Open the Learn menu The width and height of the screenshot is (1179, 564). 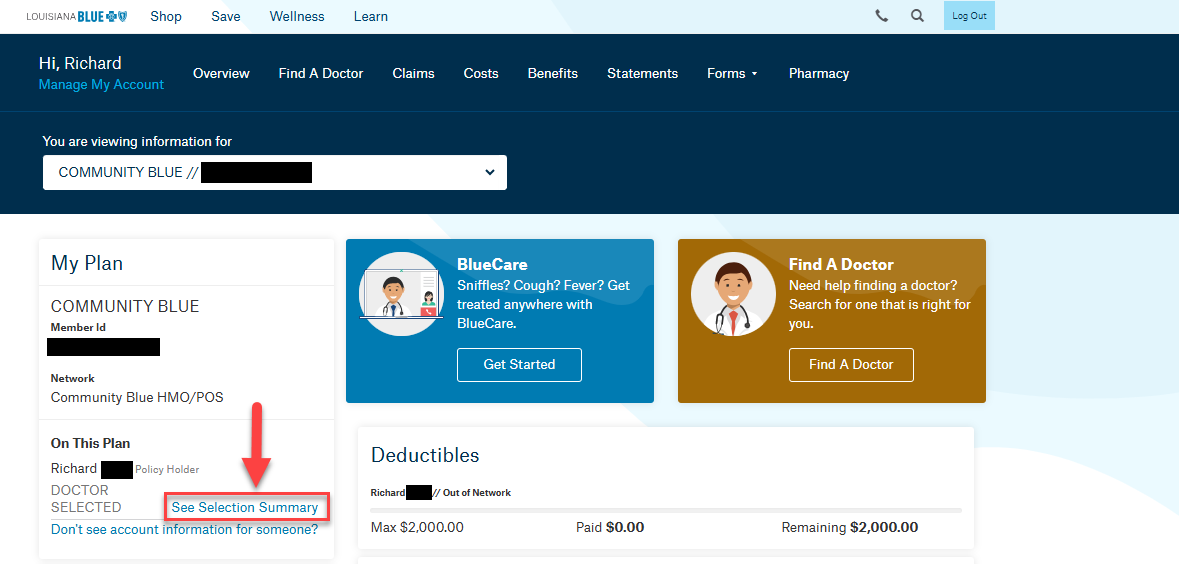coord(371,16)
